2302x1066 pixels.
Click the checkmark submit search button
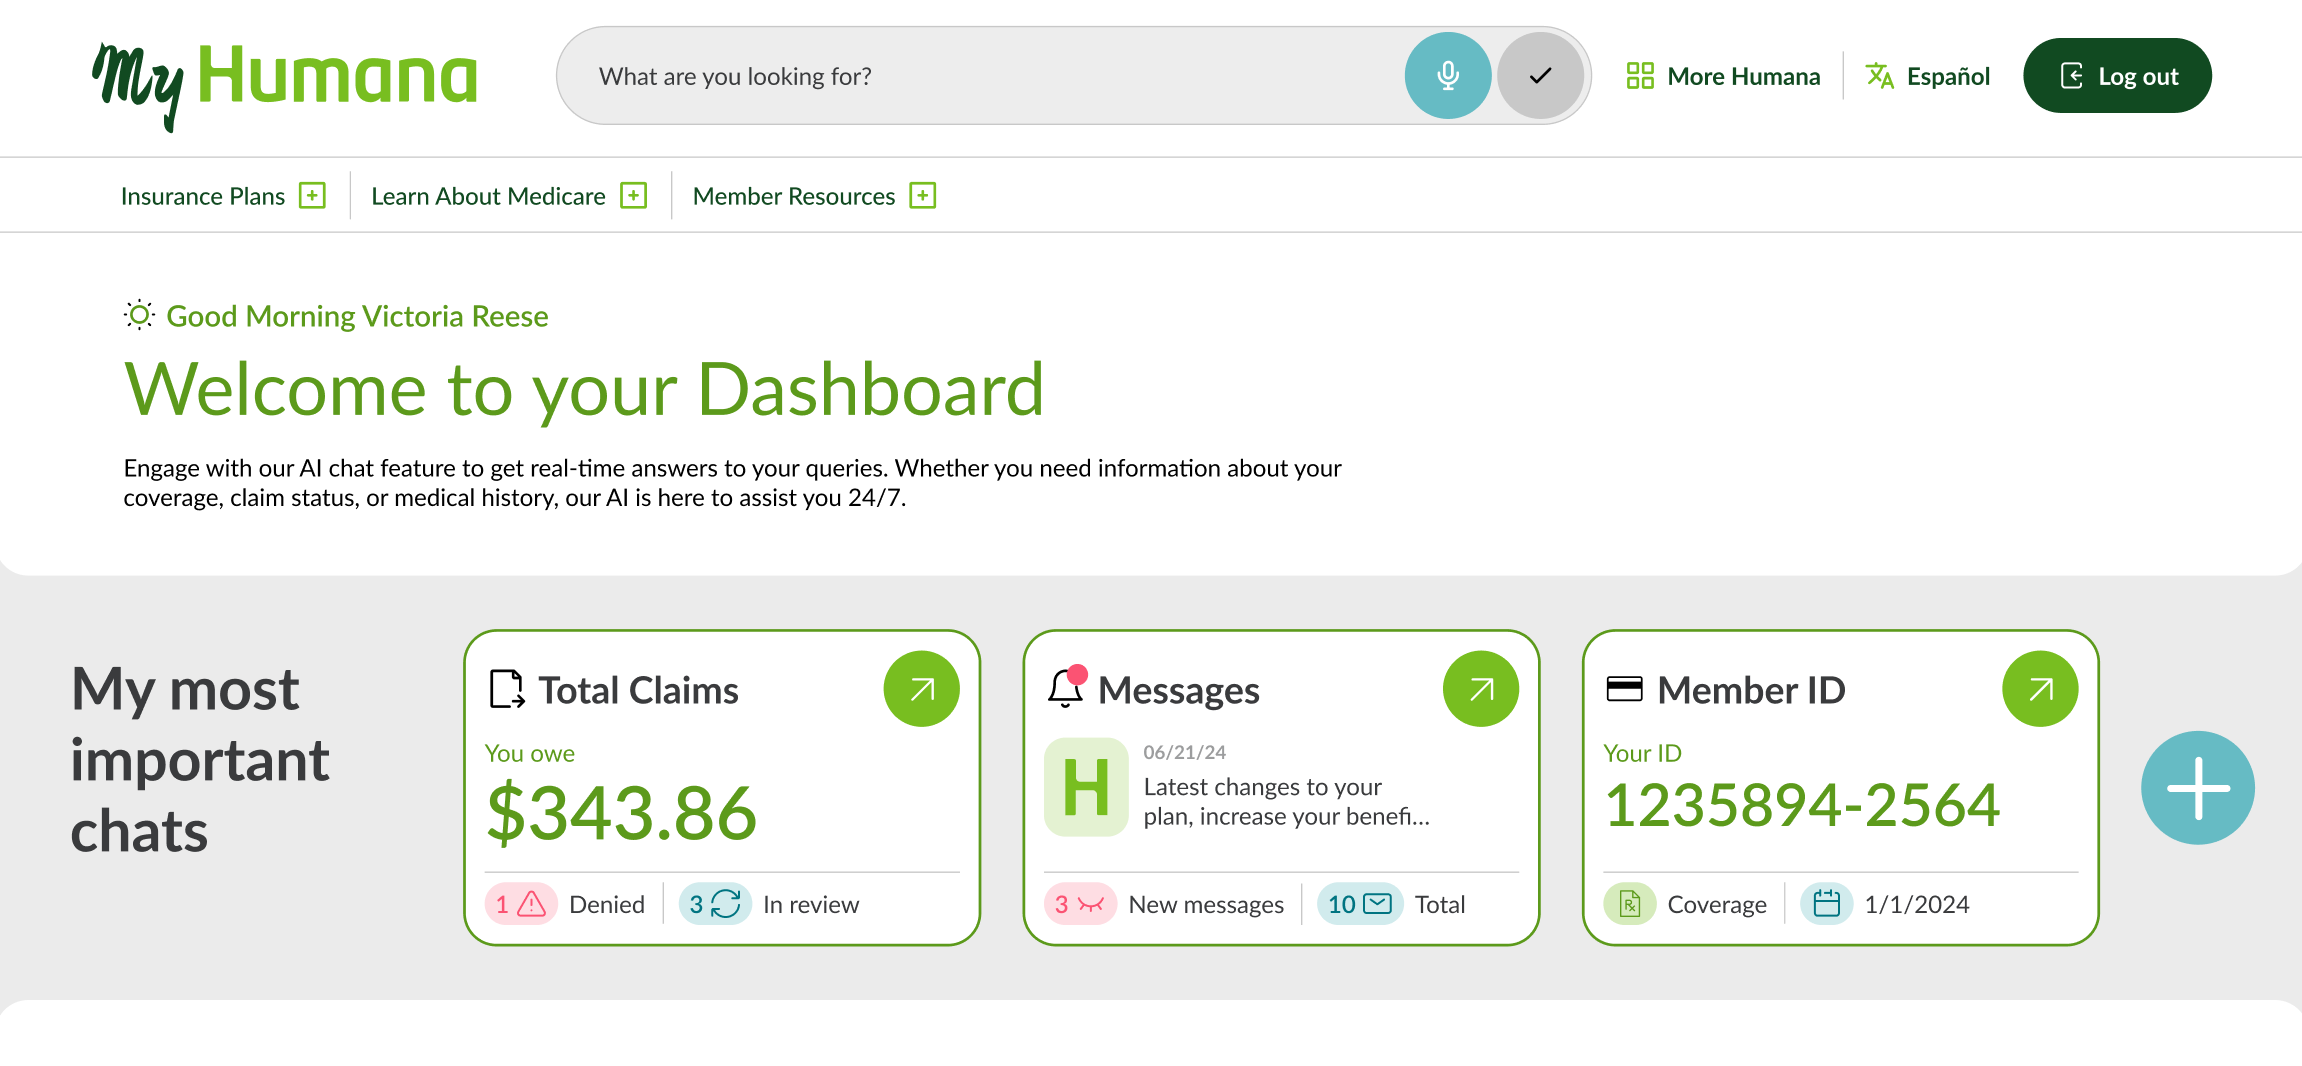[1540, 76]
